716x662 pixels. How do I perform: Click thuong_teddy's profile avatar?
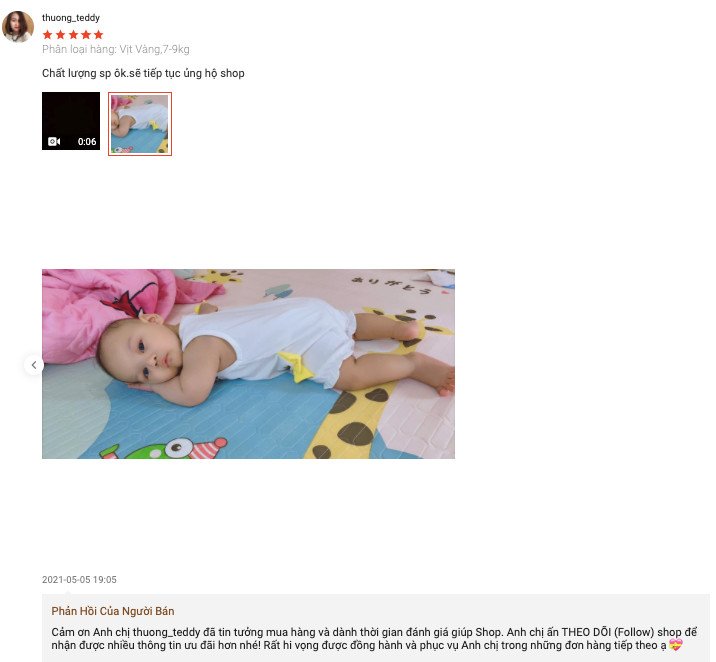point(18,27)
